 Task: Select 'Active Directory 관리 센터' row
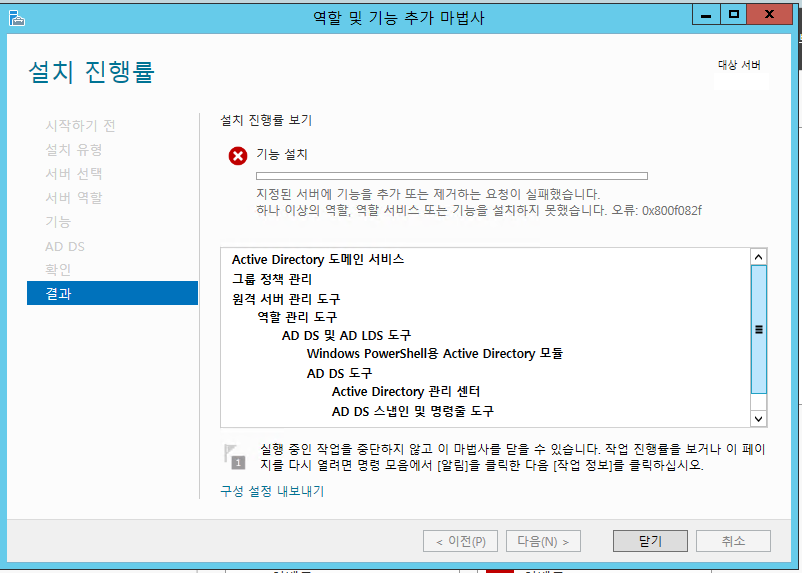pyautogui.click(x=406, y=391)
